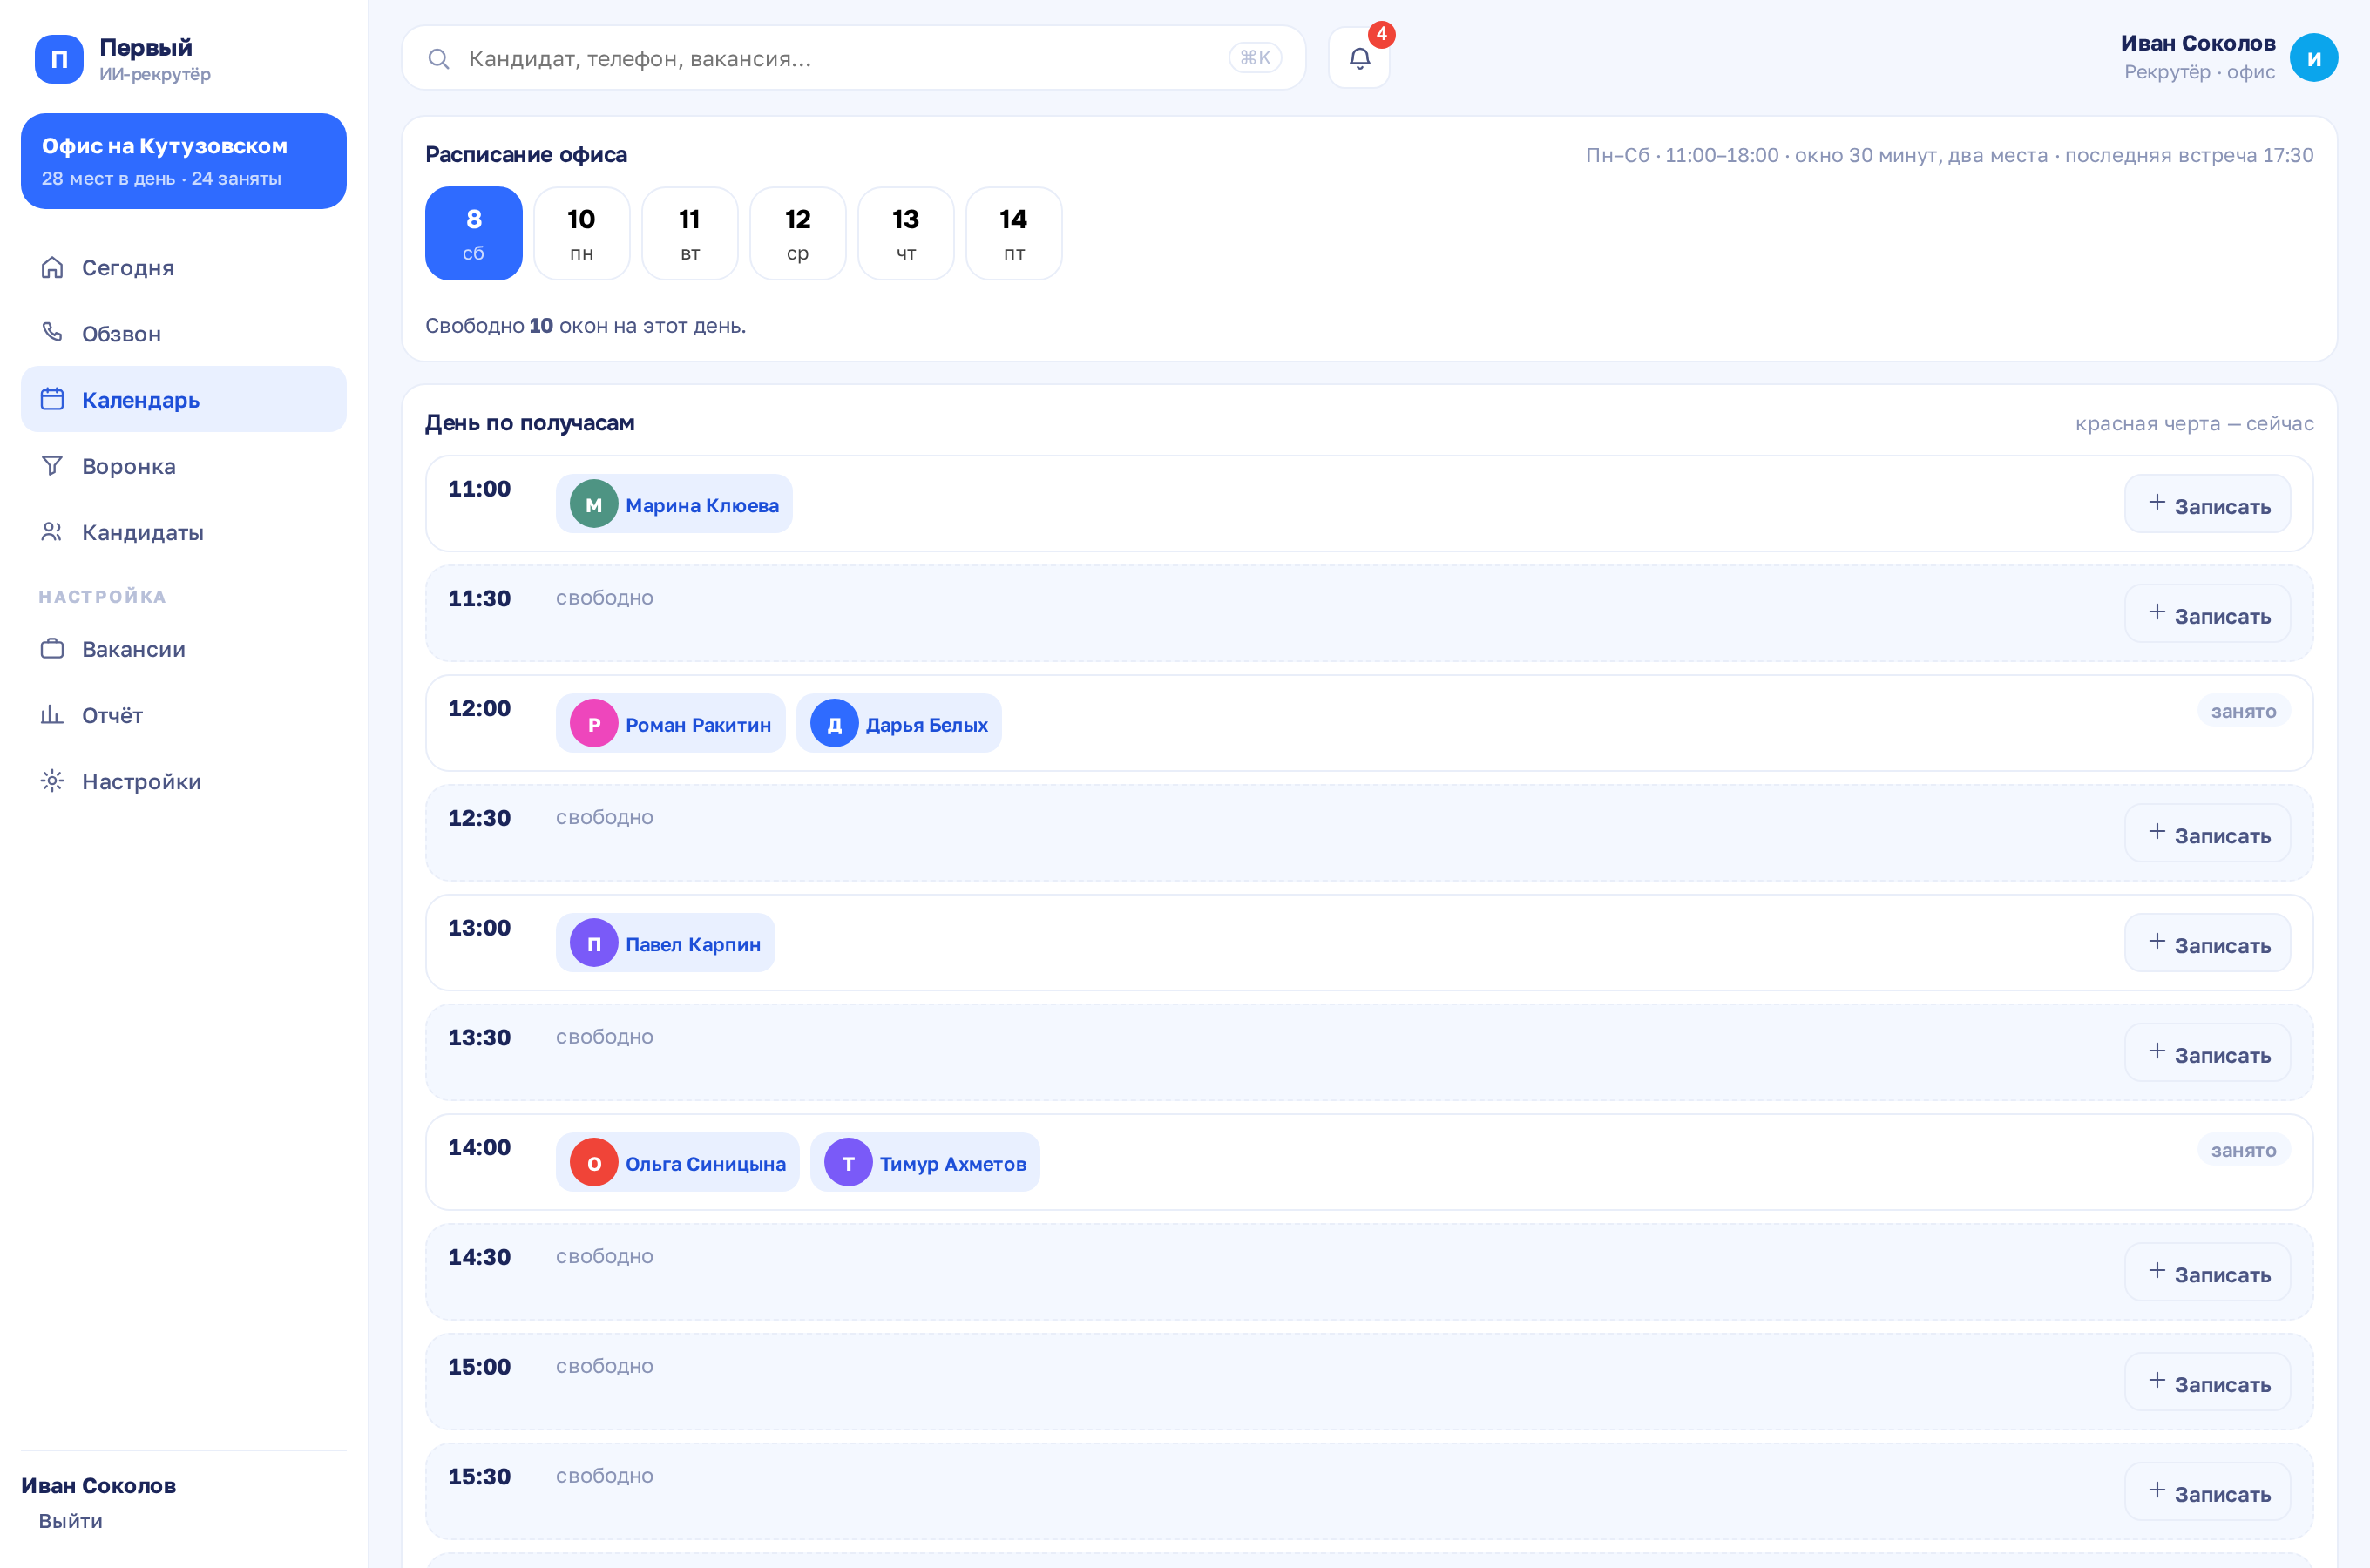
Task: Select Wednesday the 12th in schedule
Action: tap(798, 233)
